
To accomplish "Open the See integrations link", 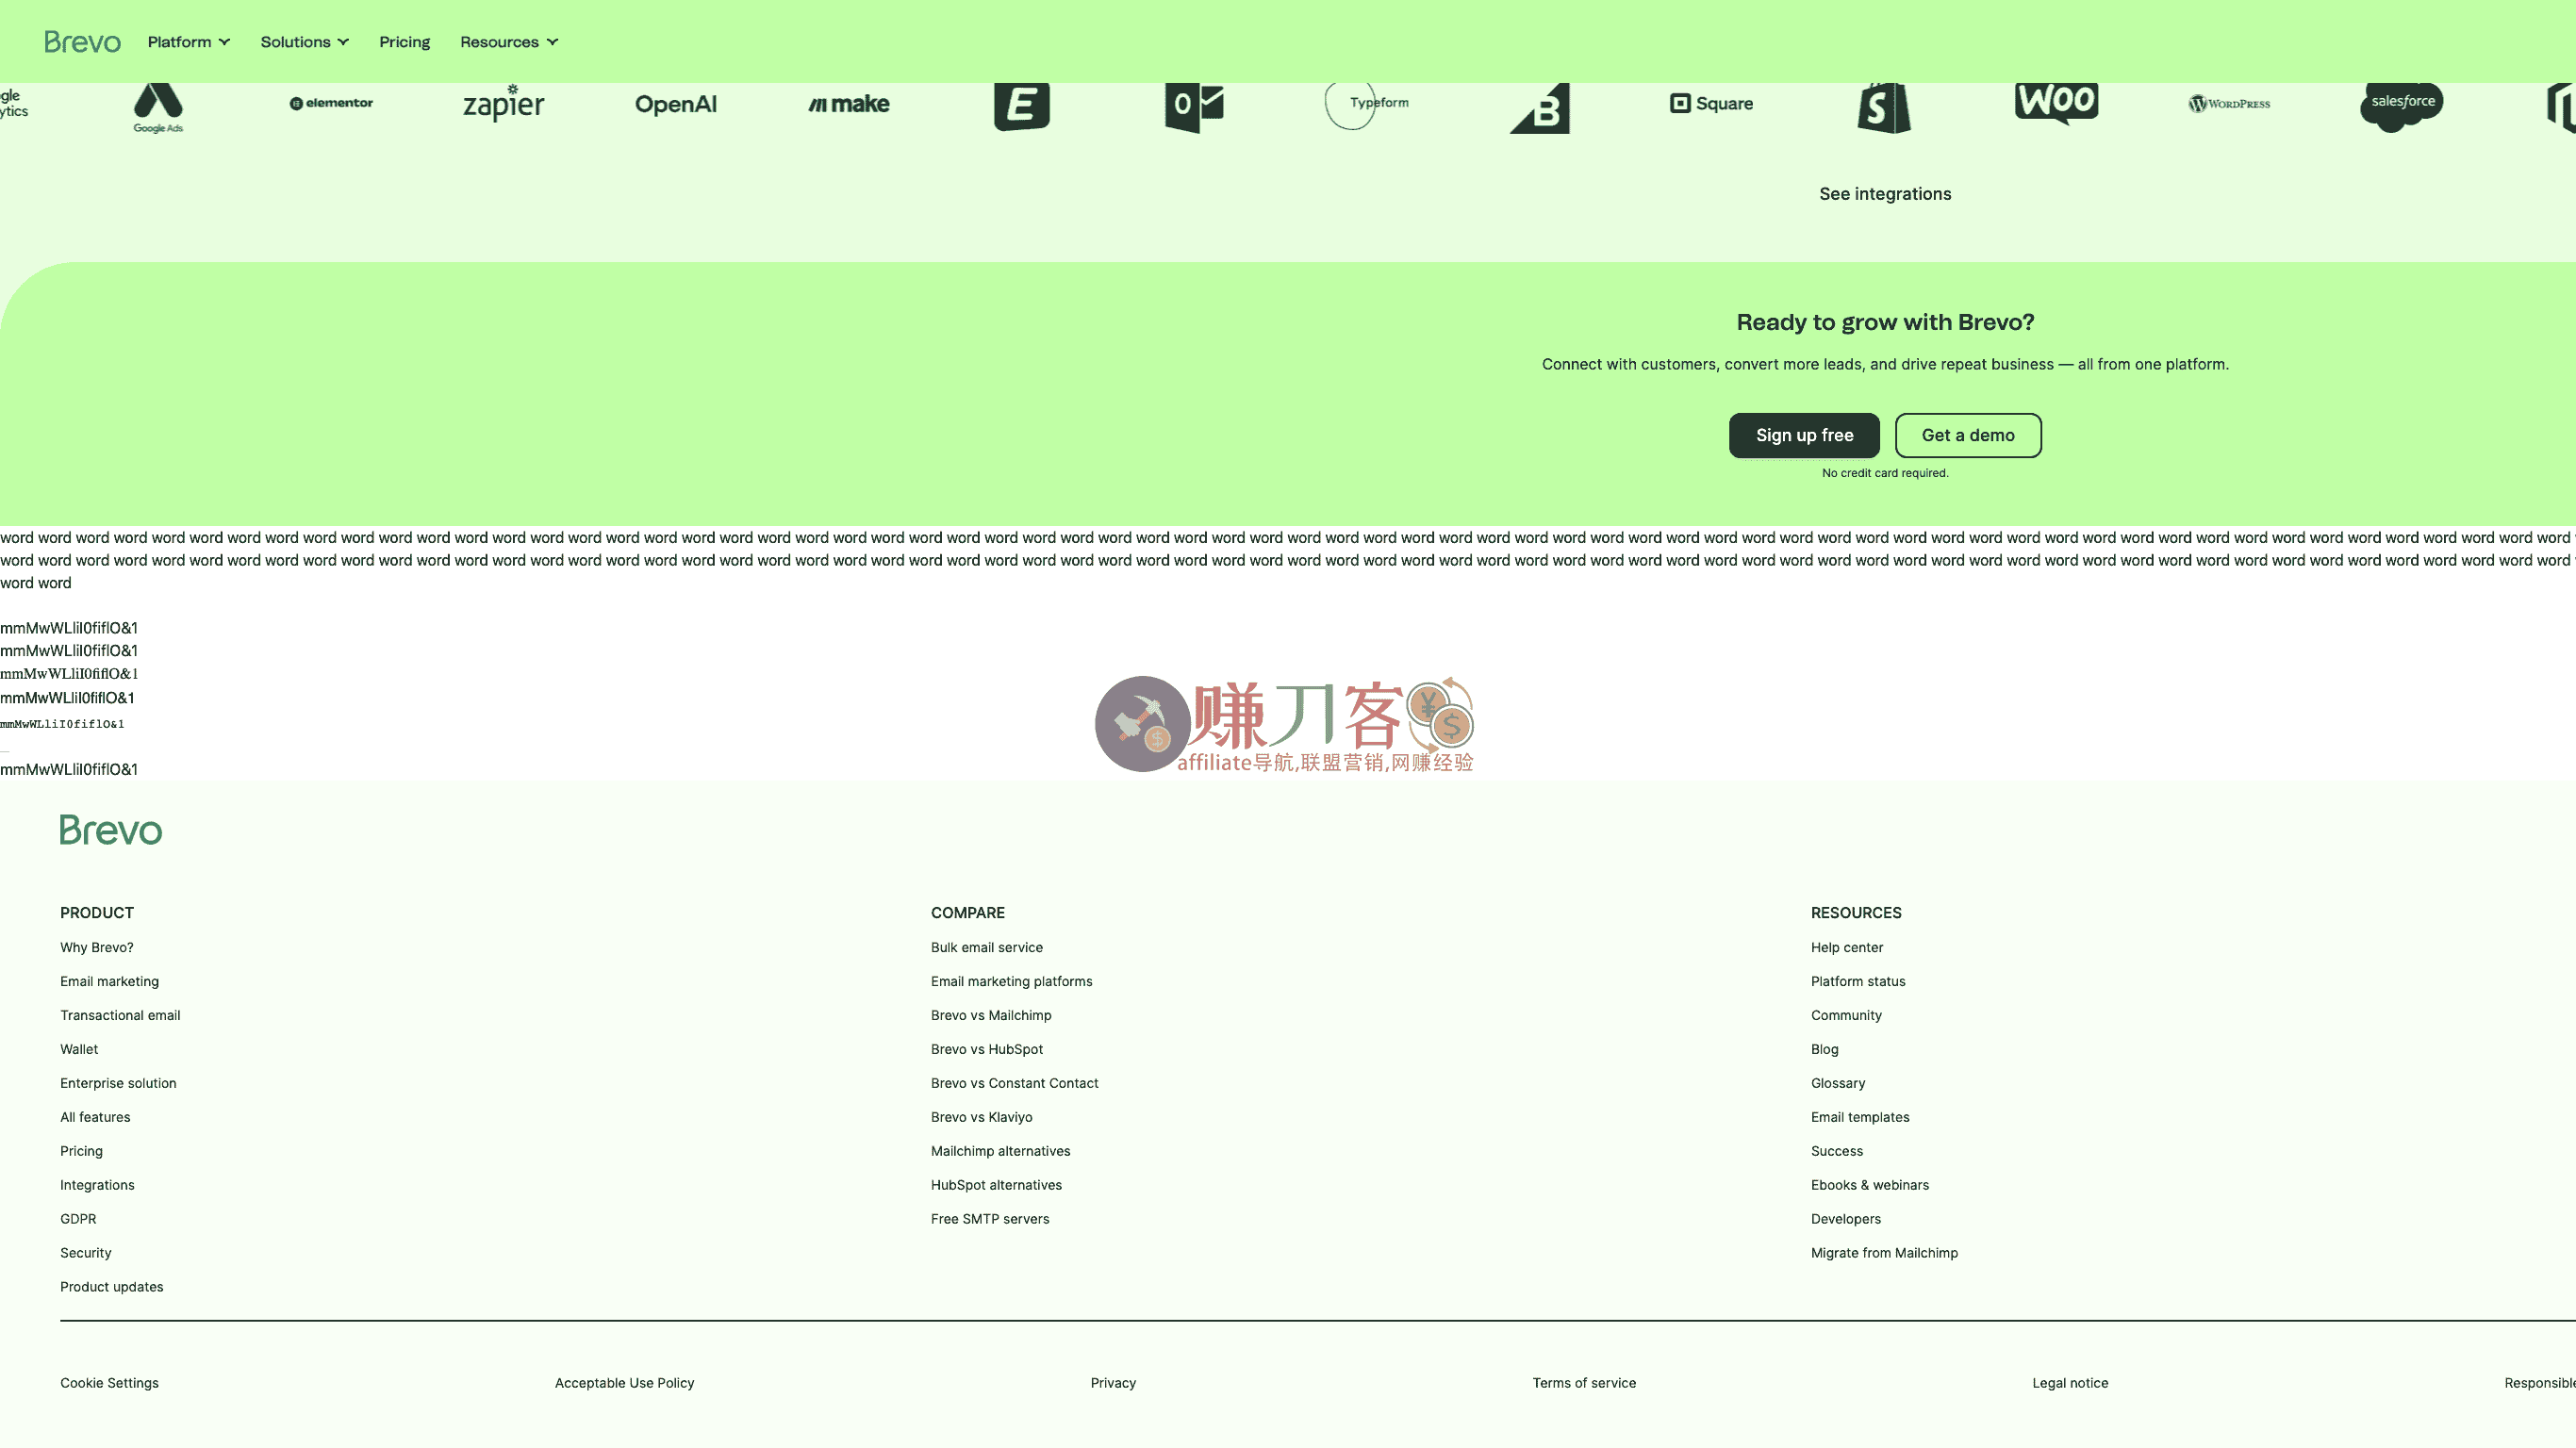I will click(1884, 194).
